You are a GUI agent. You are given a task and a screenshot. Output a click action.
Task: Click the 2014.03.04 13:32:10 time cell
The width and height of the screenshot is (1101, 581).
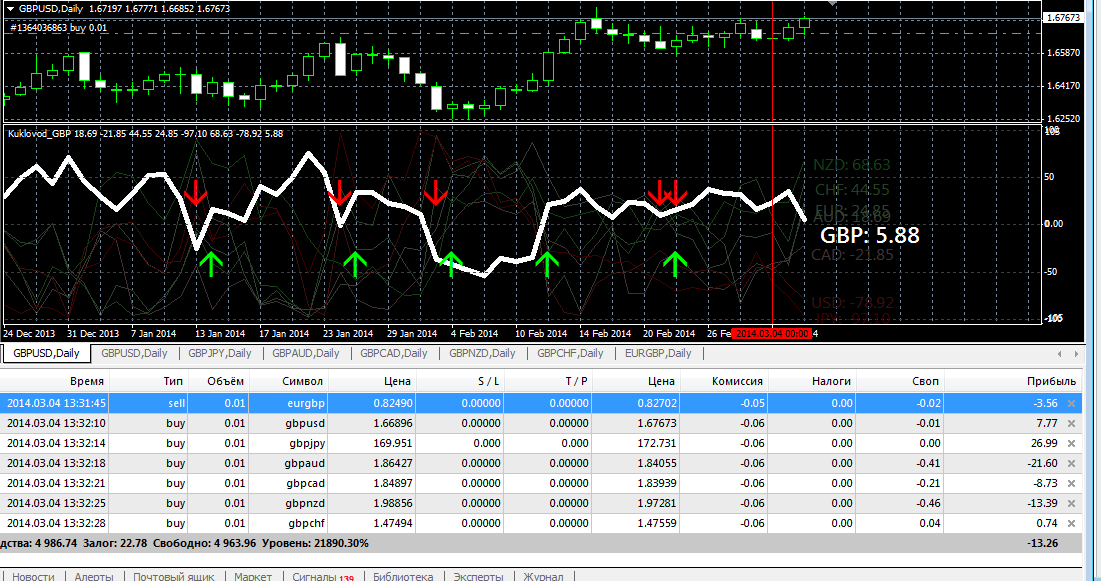(56, 424)
